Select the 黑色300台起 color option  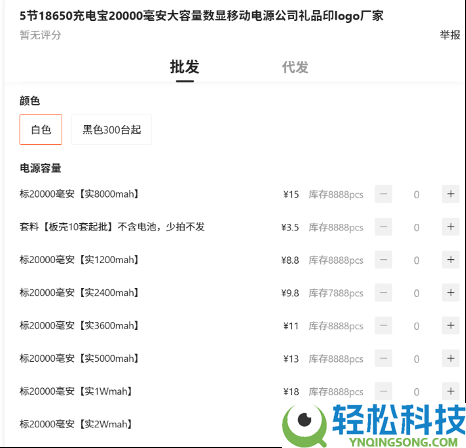[x=112, y=129]
